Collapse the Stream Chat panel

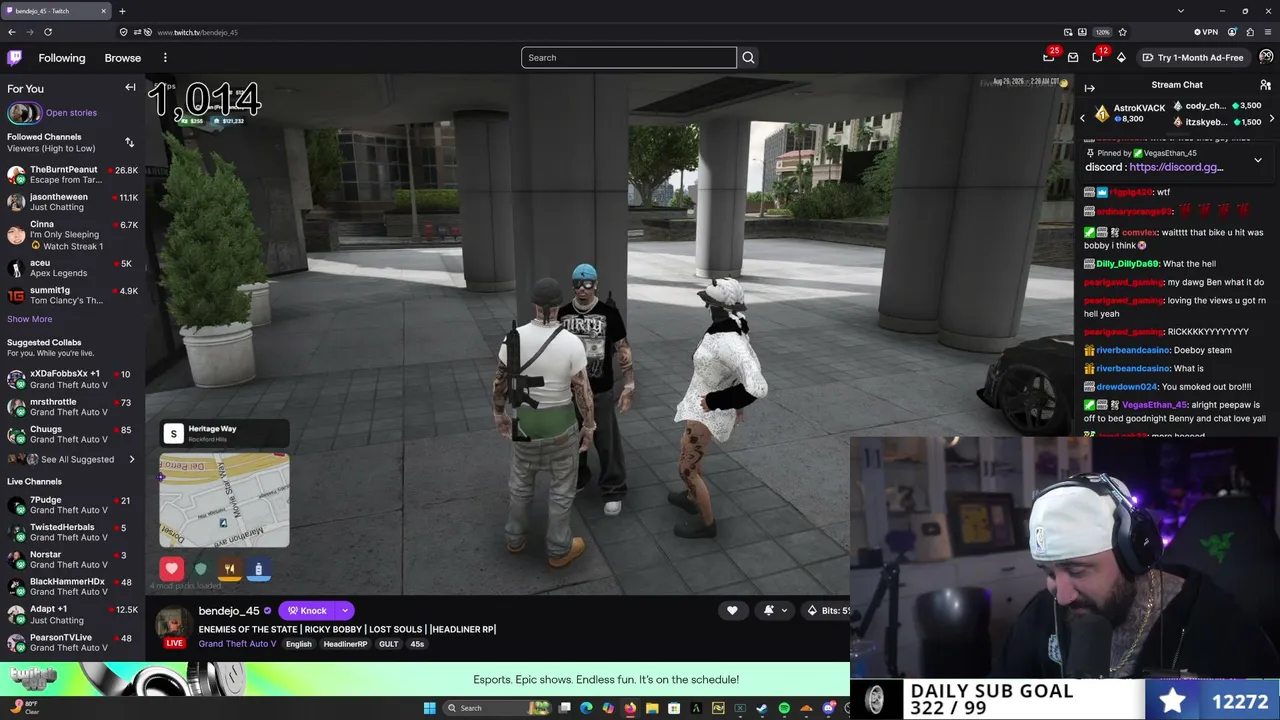tap(1090, 88)
